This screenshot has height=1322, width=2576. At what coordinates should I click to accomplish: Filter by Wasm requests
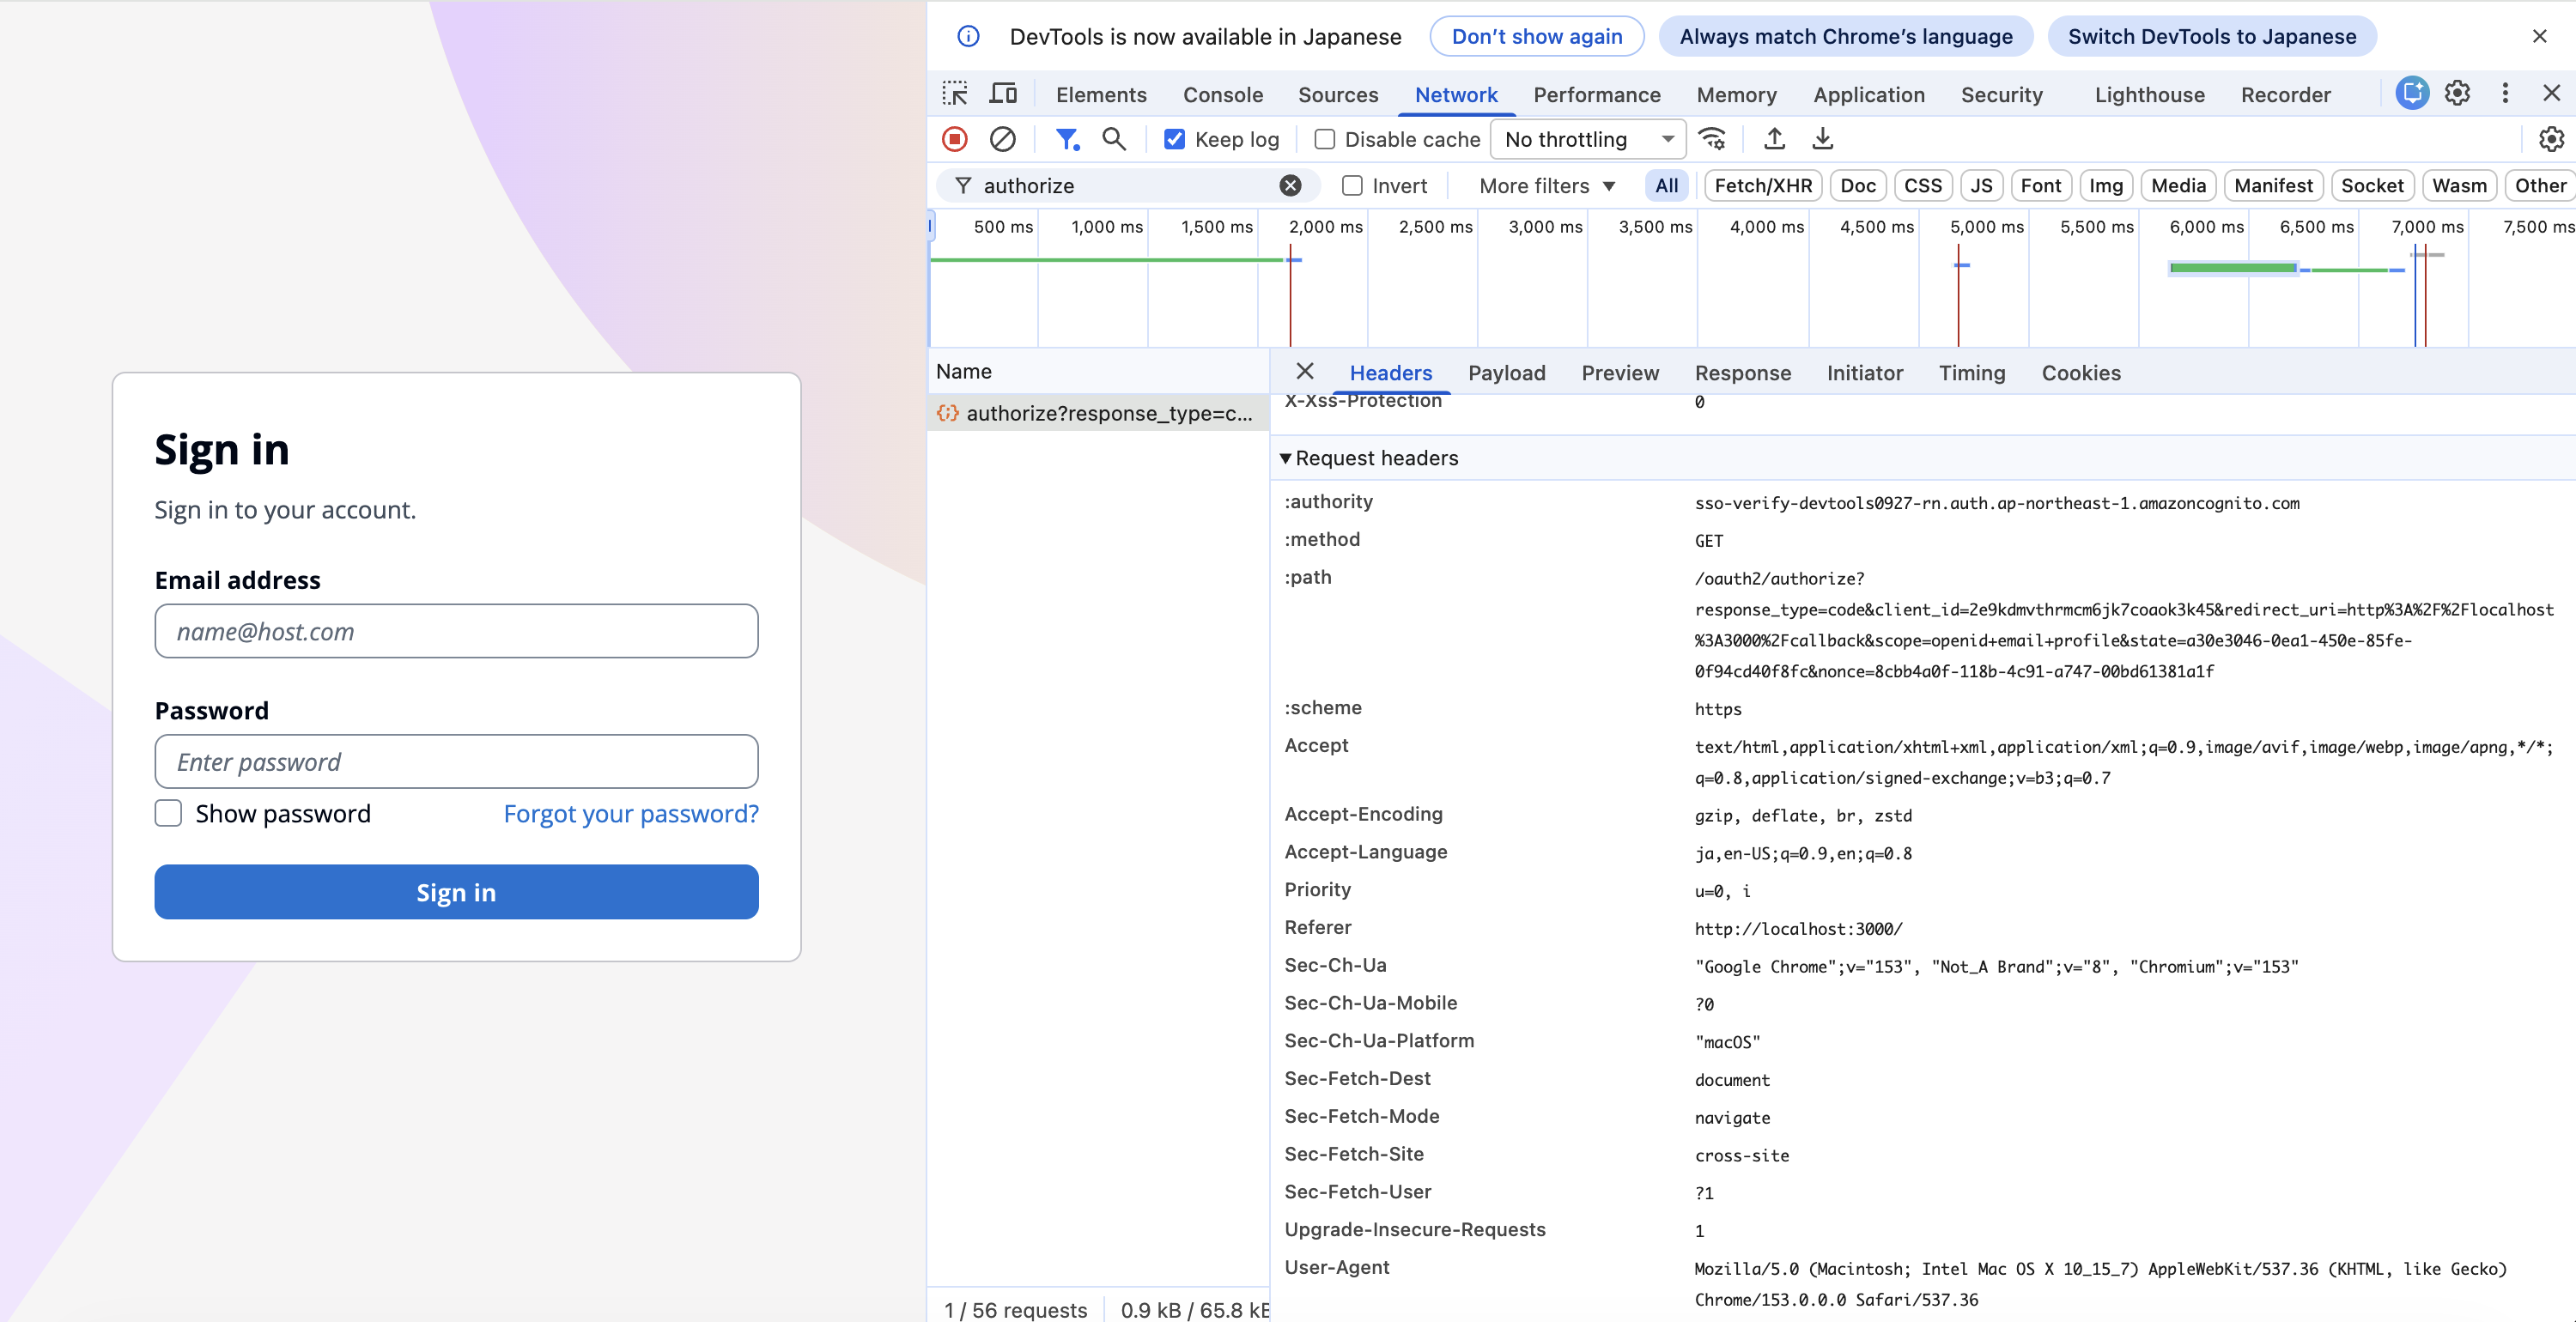pyautogui.click(x=2459, y=185)
